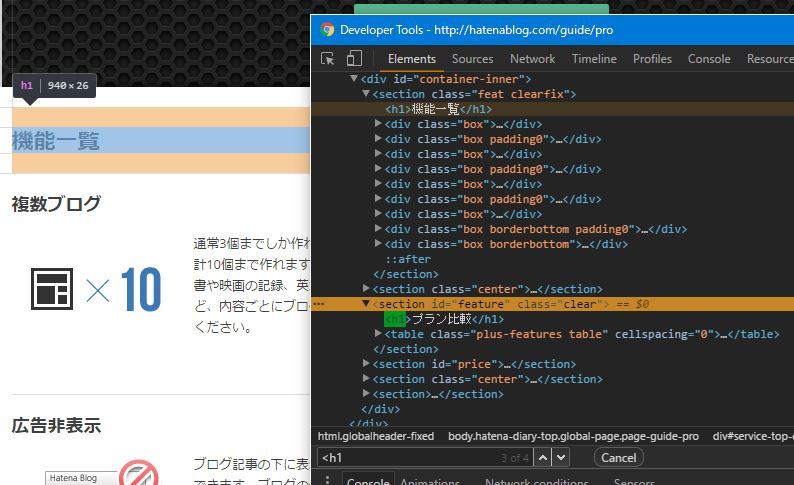Screen dimensions: 794x485
Task: Cancel the element search
Action: click(618, 458)
